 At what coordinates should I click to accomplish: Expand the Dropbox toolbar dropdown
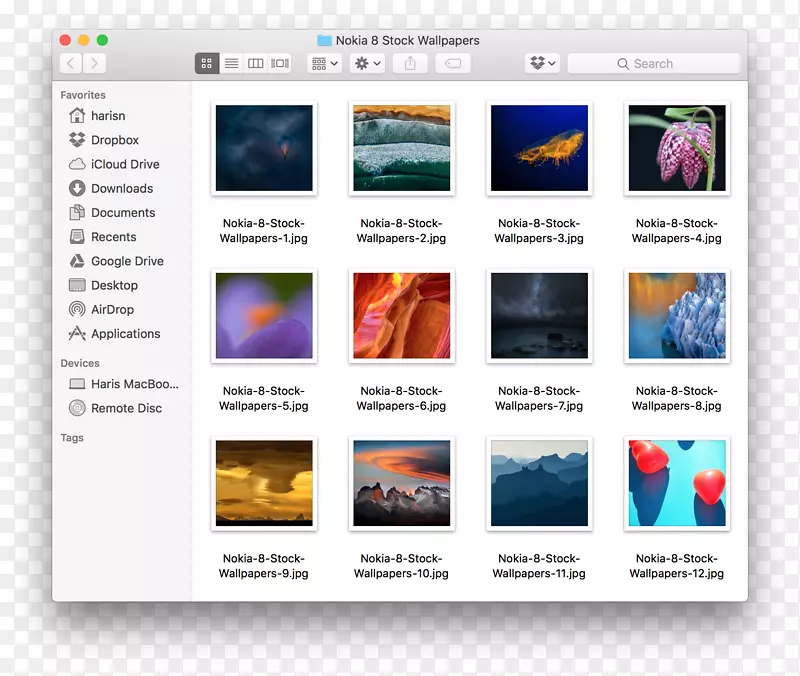click(542, 63)
